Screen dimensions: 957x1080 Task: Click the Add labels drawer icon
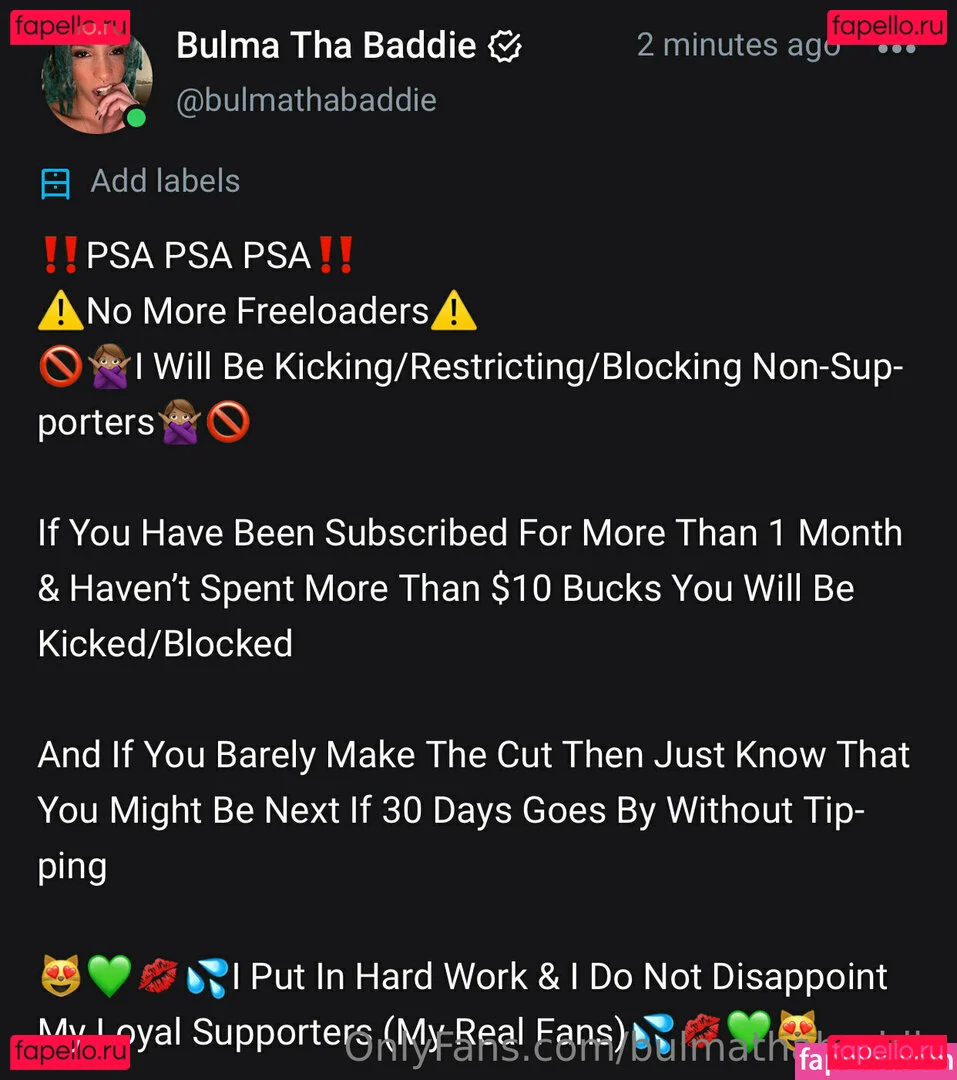55,183
